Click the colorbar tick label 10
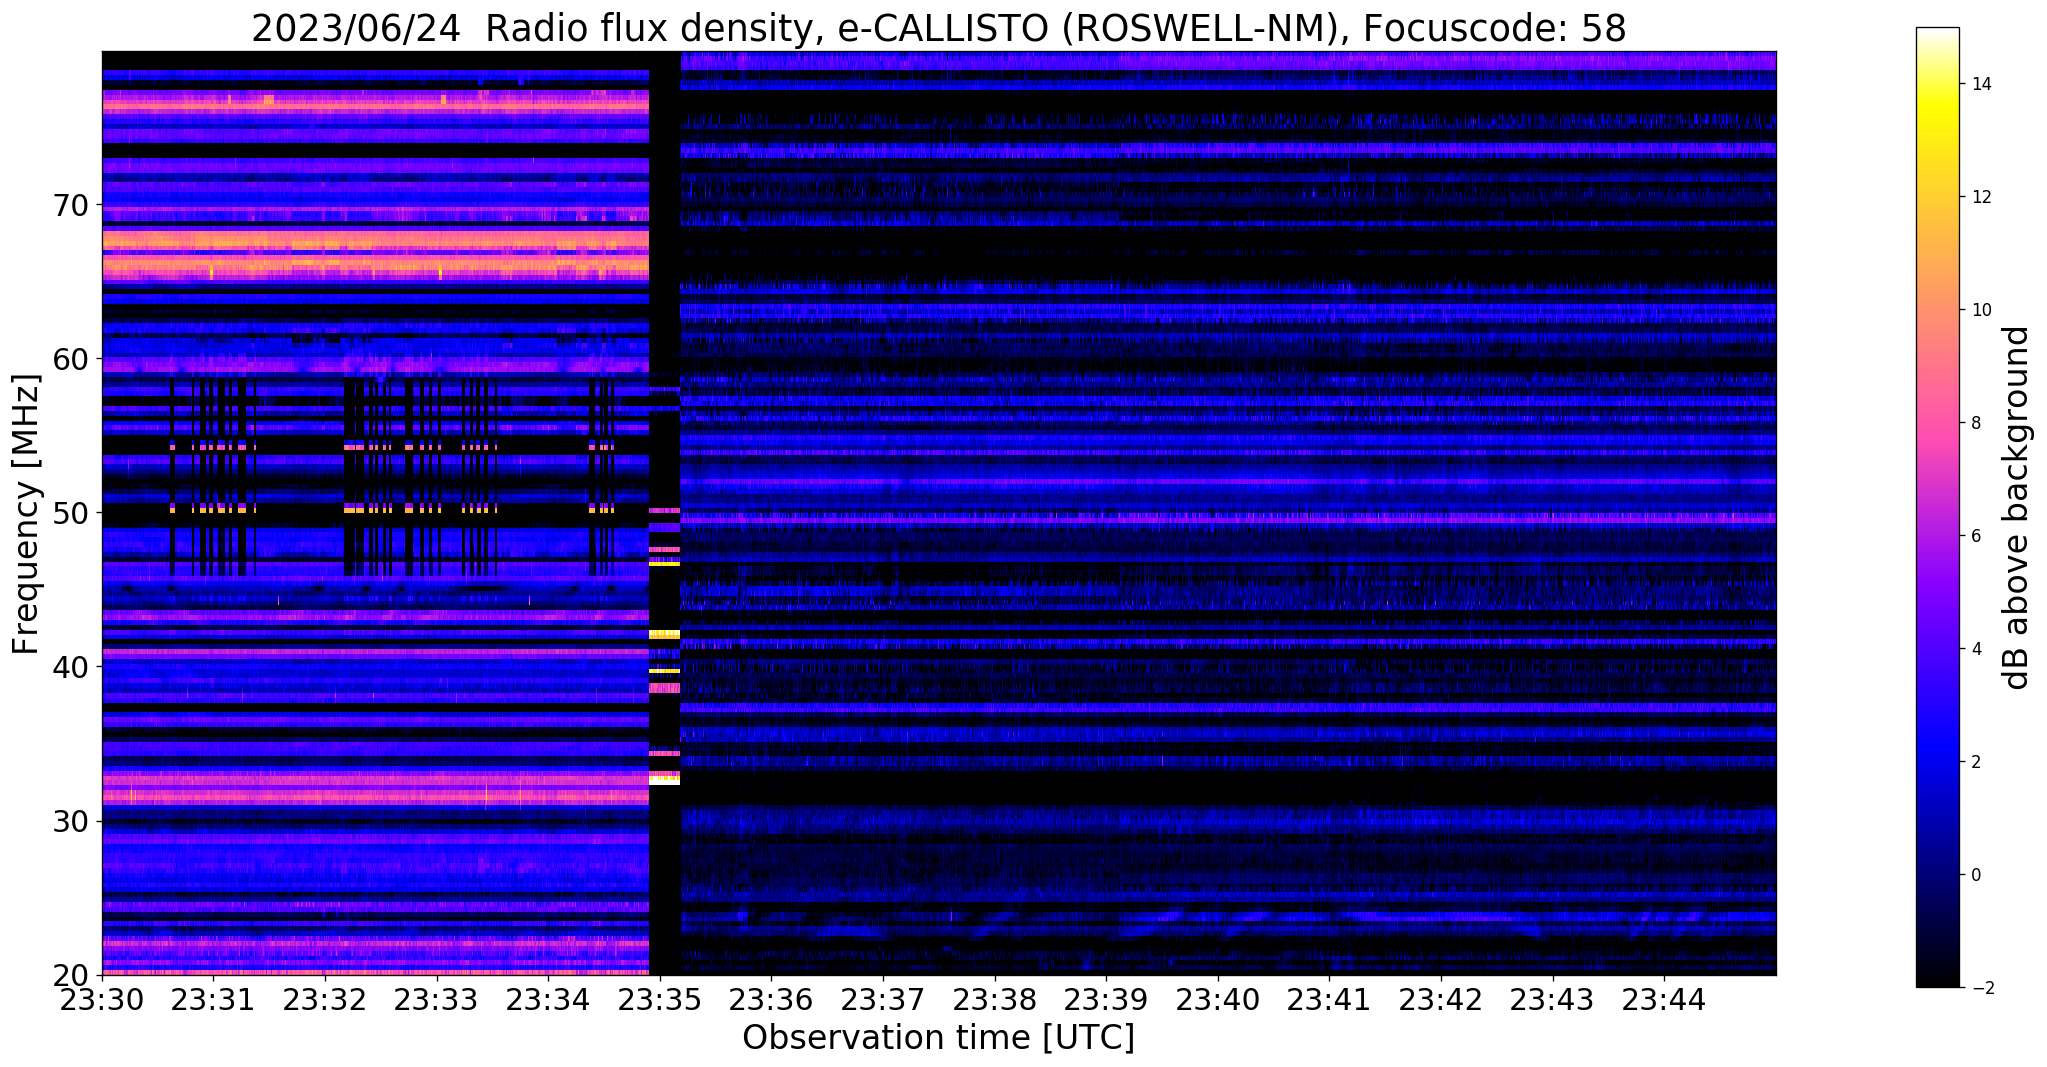The width and height of the screenshot is (2047, 1067). click(x=1980, y=310)
